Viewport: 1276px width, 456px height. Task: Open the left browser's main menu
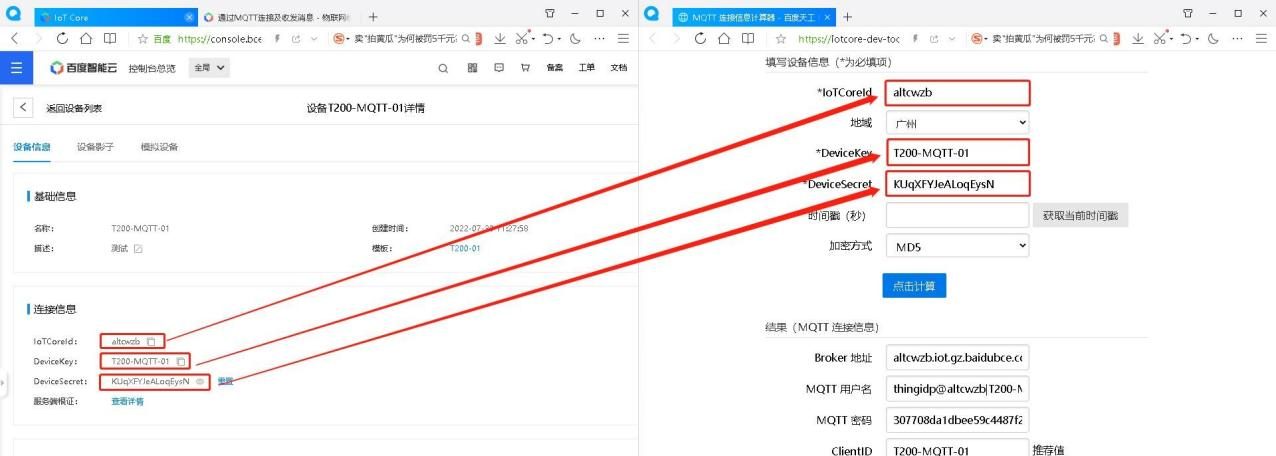(x=623, y=38)
